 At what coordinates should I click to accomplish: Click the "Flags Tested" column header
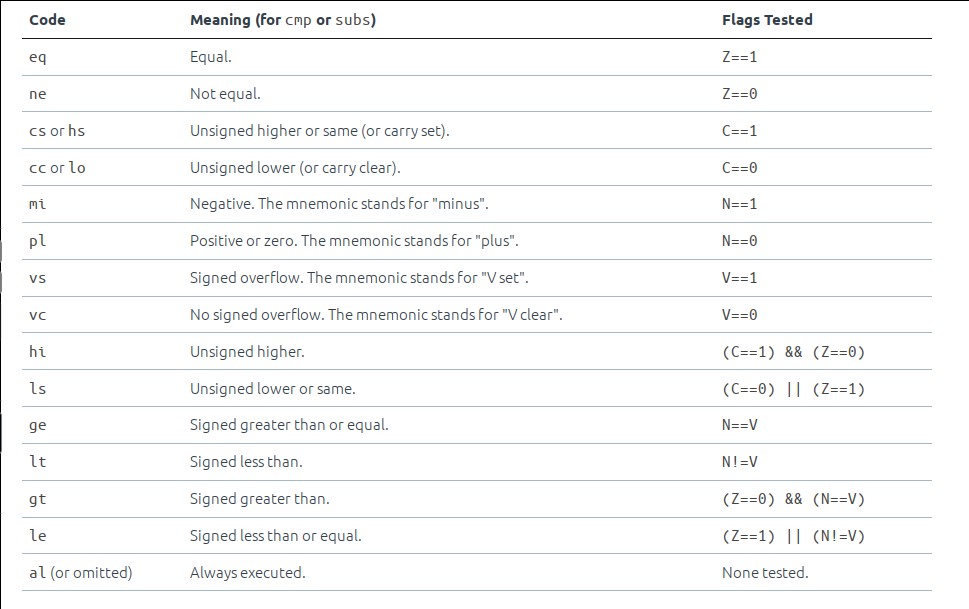(767, 20)
